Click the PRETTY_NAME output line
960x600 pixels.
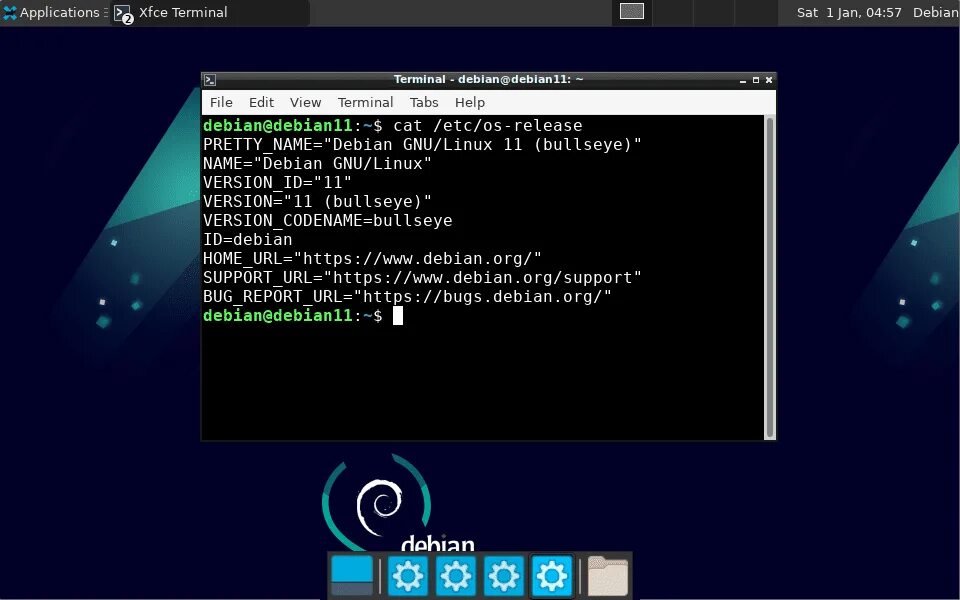pyautogui.click(x=422, y=144)
